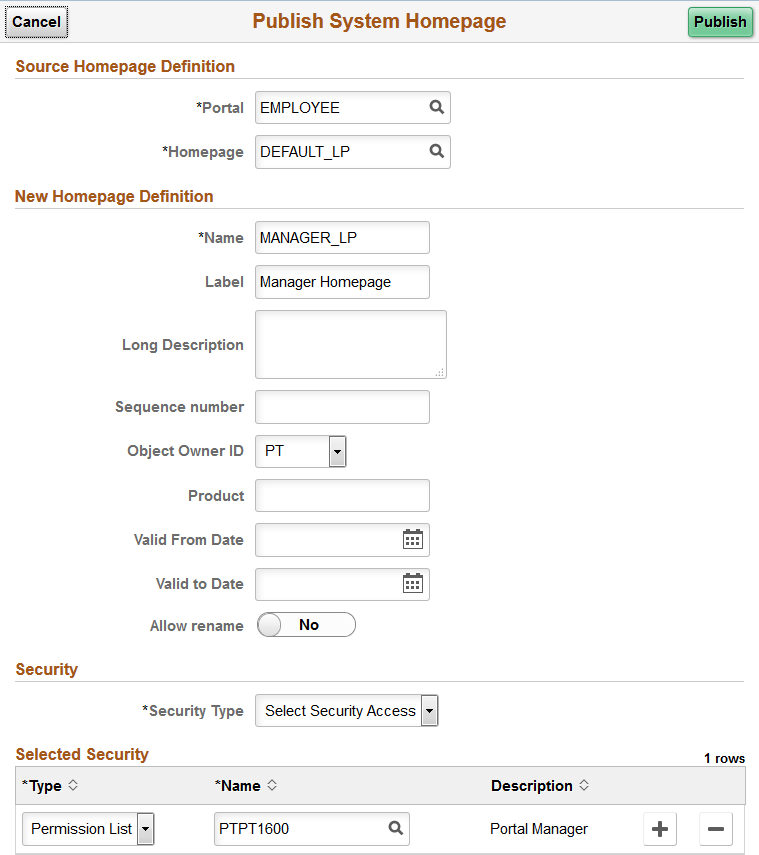Viewport: 759px width, 855px height.
Task: Click the Name field with MANAGER_LP
Action: coord(342,238)
